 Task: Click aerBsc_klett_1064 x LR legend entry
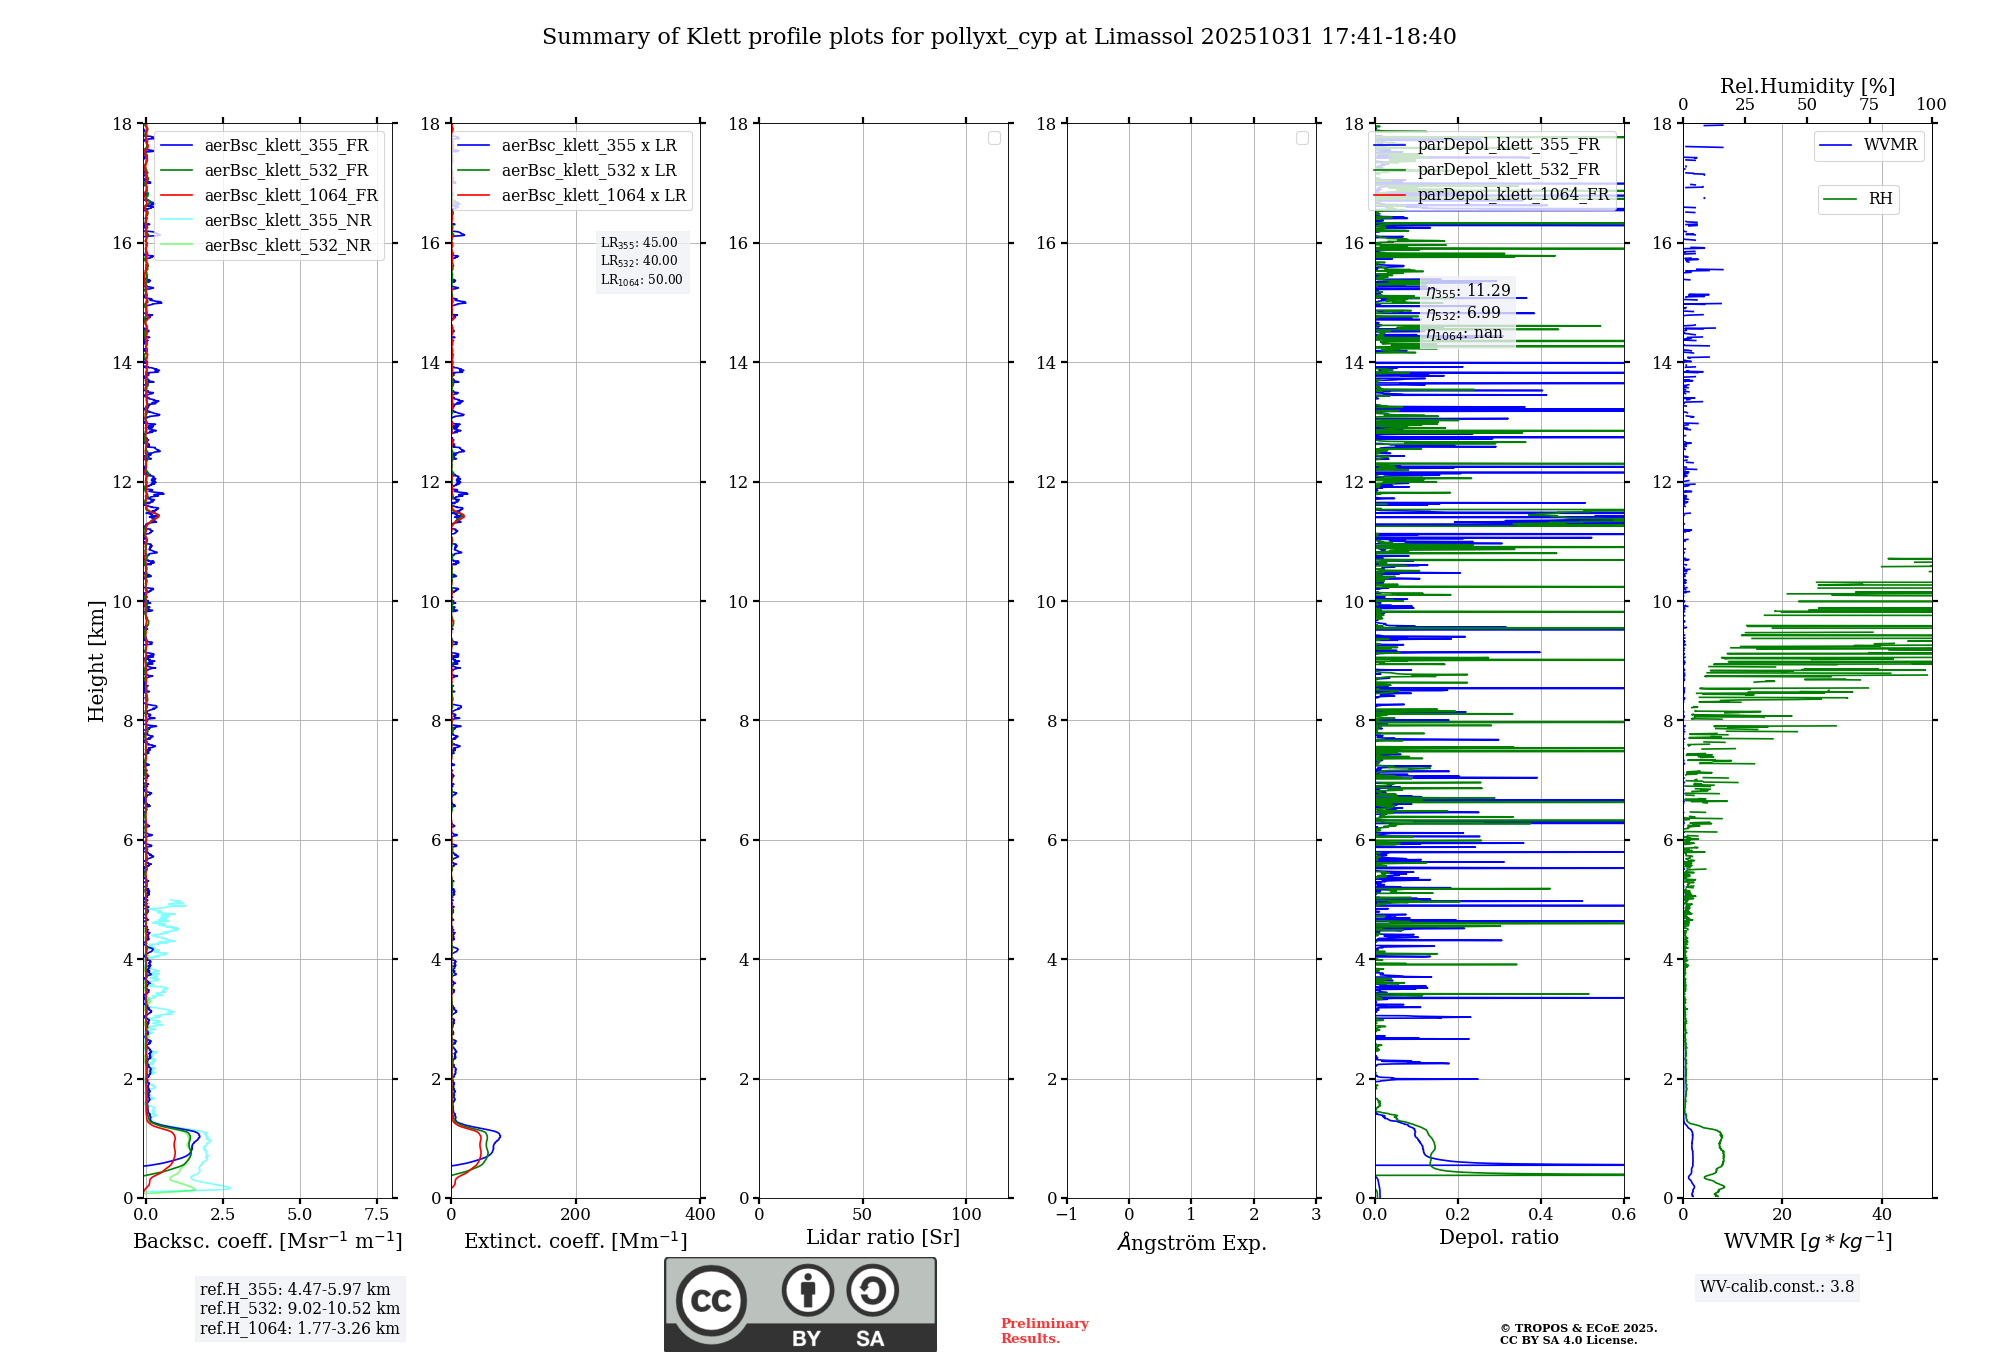coord(593,196)
